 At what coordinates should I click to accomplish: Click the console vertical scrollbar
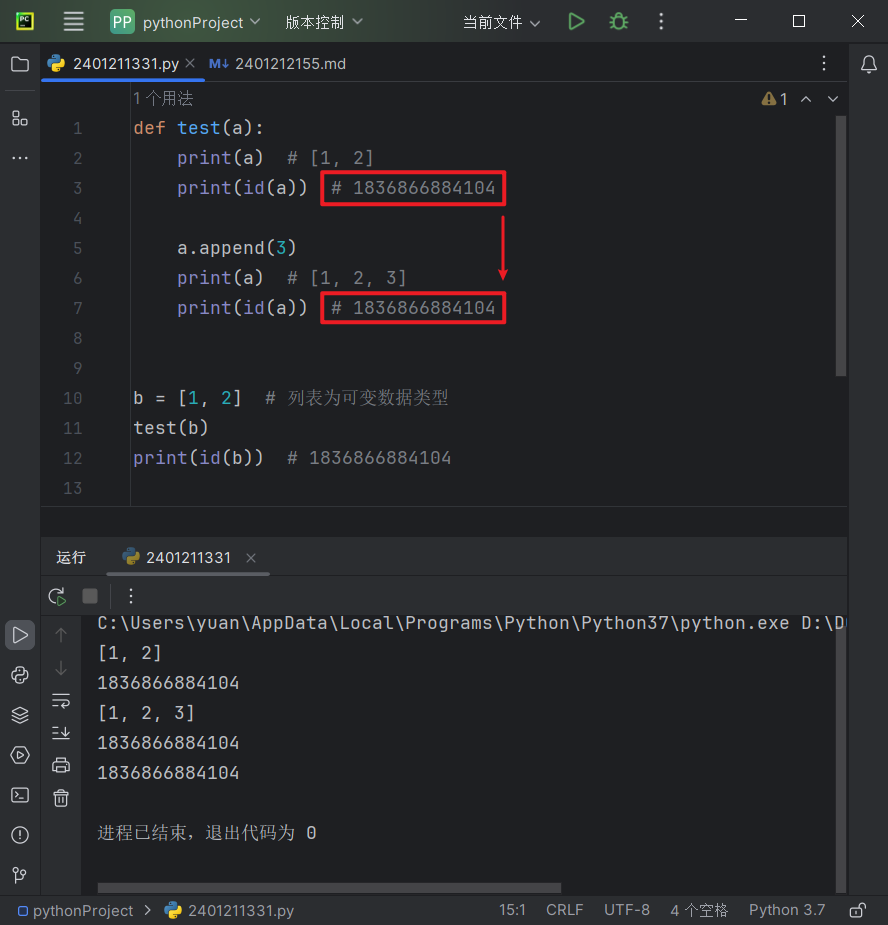tap(841, 754)
